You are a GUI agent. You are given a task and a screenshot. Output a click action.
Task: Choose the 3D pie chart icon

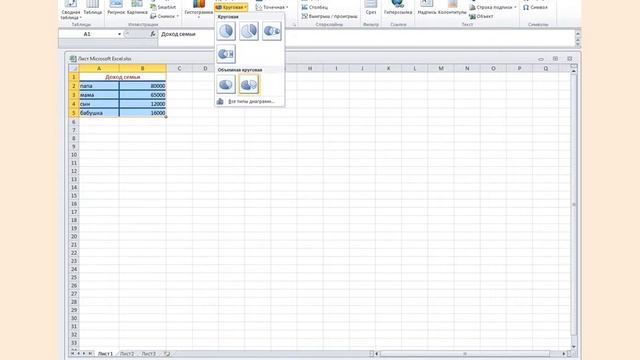[226, 84]
